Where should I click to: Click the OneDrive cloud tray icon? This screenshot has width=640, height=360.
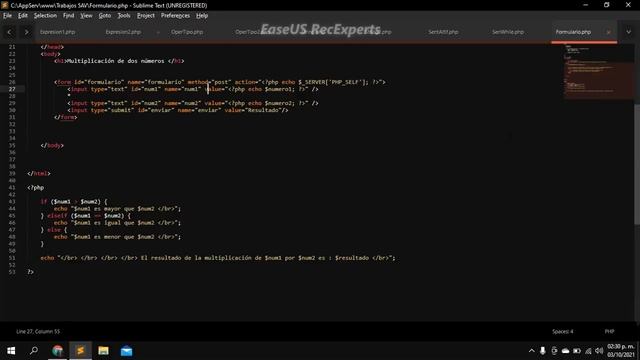click(x=565, y=351)
